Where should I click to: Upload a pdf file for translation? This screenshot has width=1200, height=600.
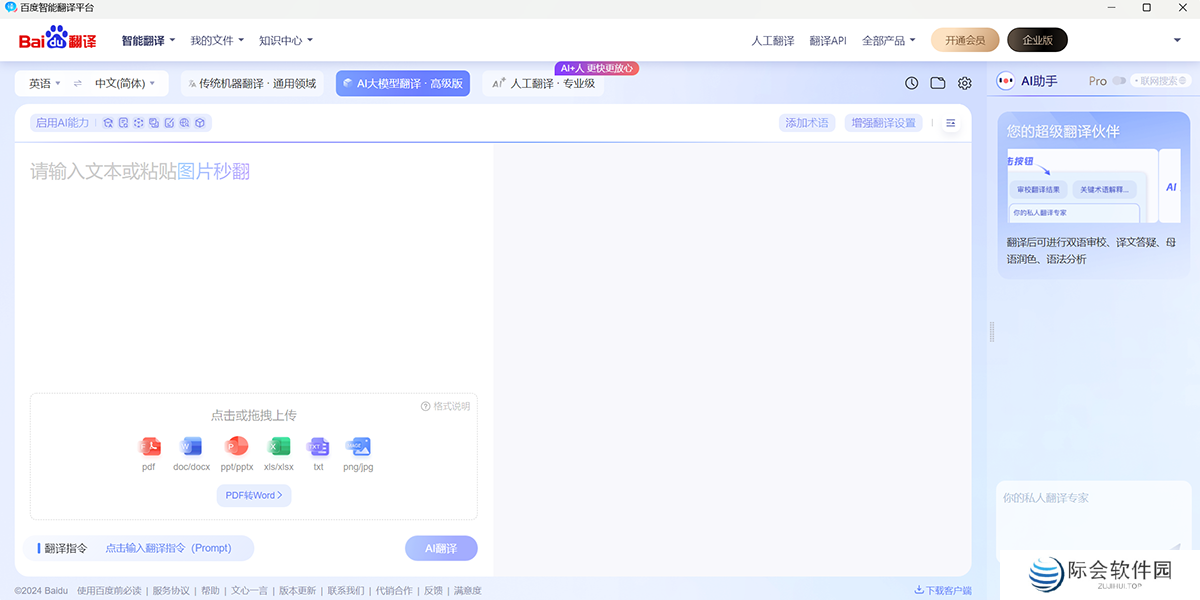click(151, 448)
